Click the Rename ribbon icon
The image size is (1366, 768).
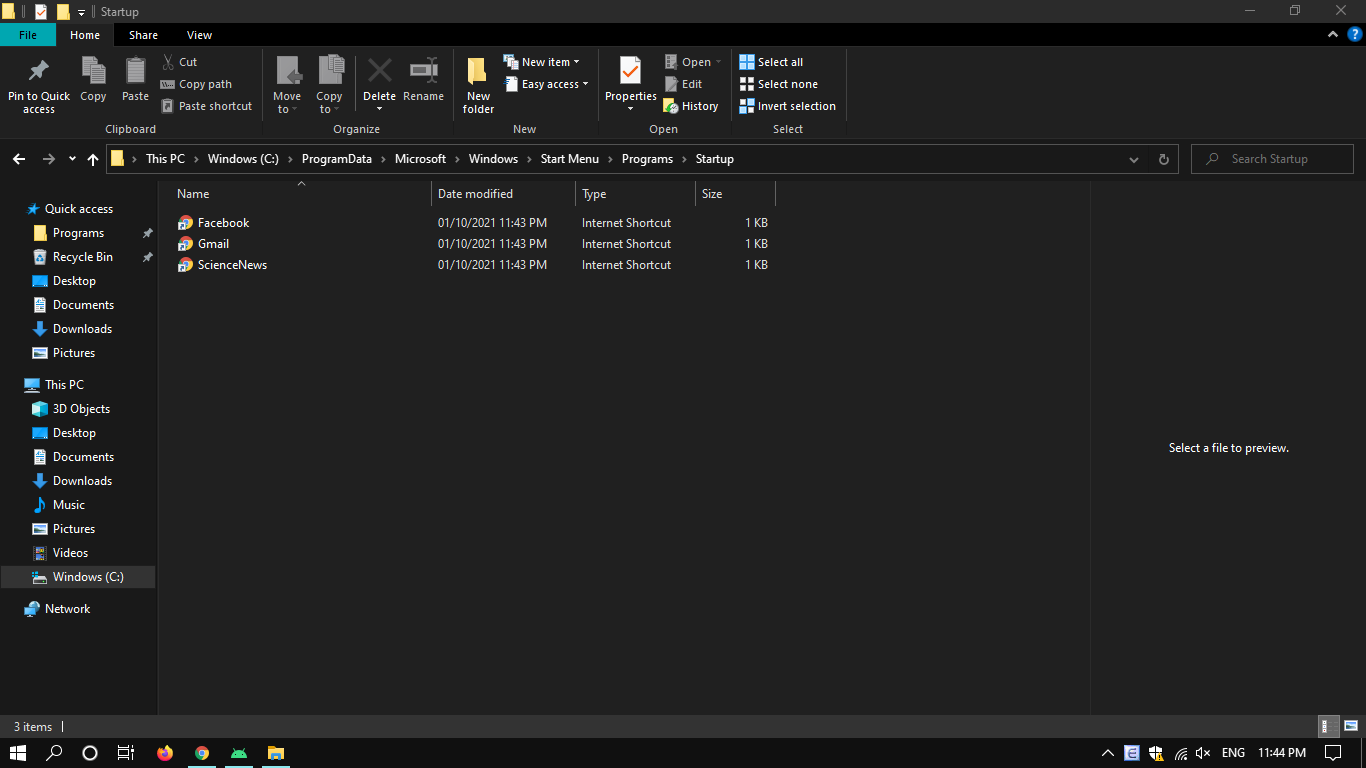[x=424, y=70]
